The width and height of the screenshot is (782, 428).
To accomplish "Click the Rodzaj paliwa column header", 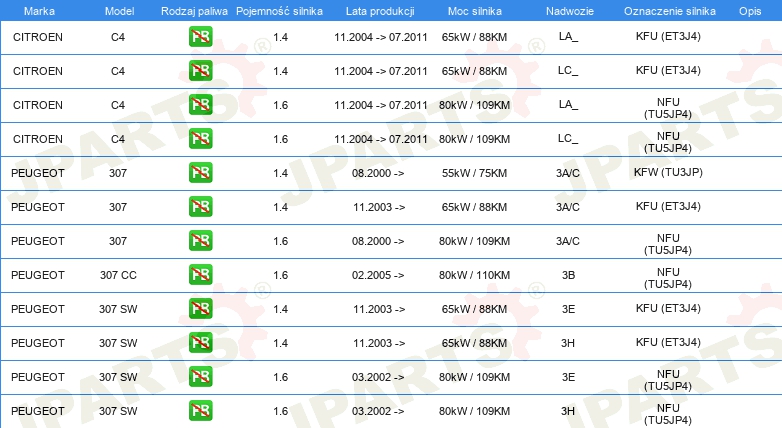I will click(x=194, y=11).
